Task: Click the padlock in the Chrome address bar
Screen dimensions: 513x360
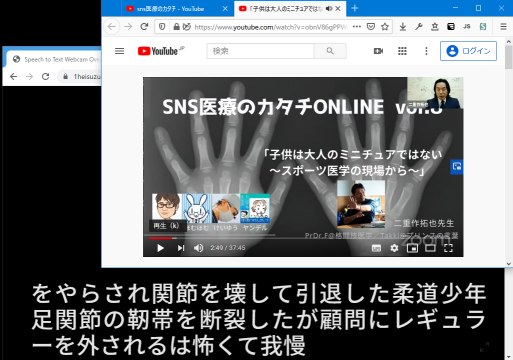Action: click(65, 77)
